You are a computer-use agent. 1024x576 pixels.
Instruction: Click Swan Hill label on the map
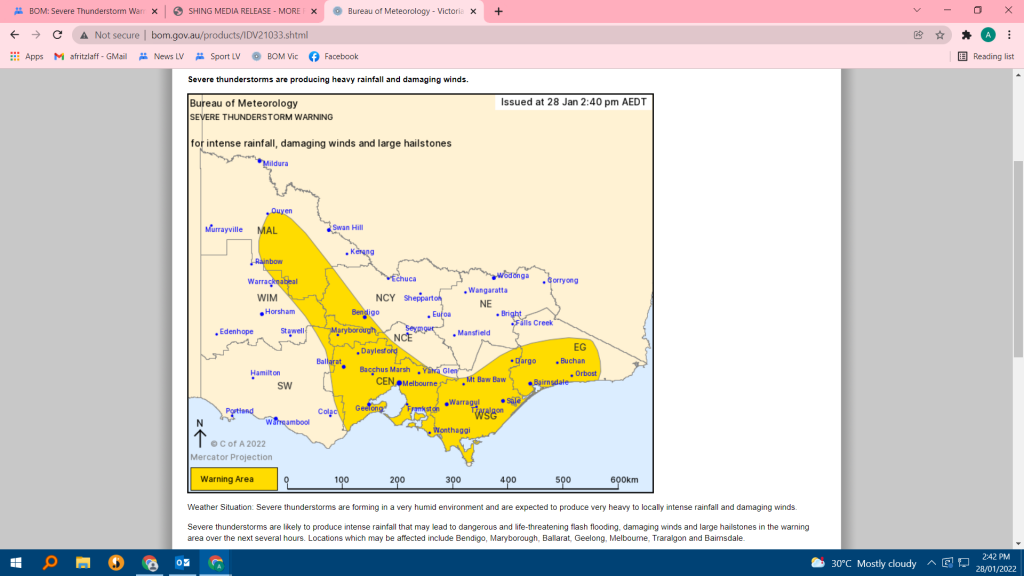[347, 228]
